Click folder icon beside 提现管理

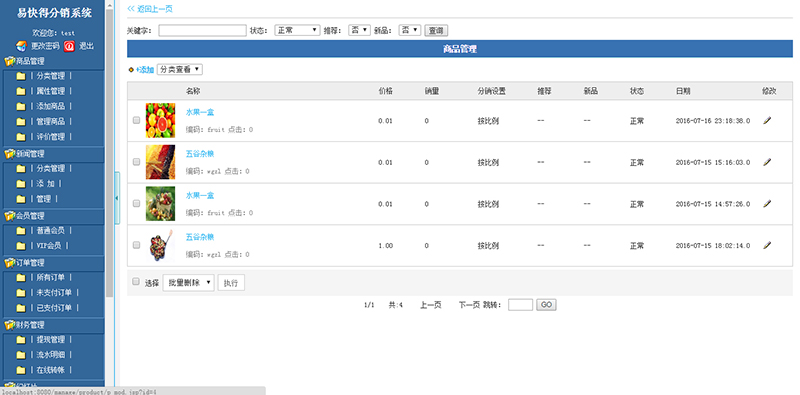click(20, 340)
